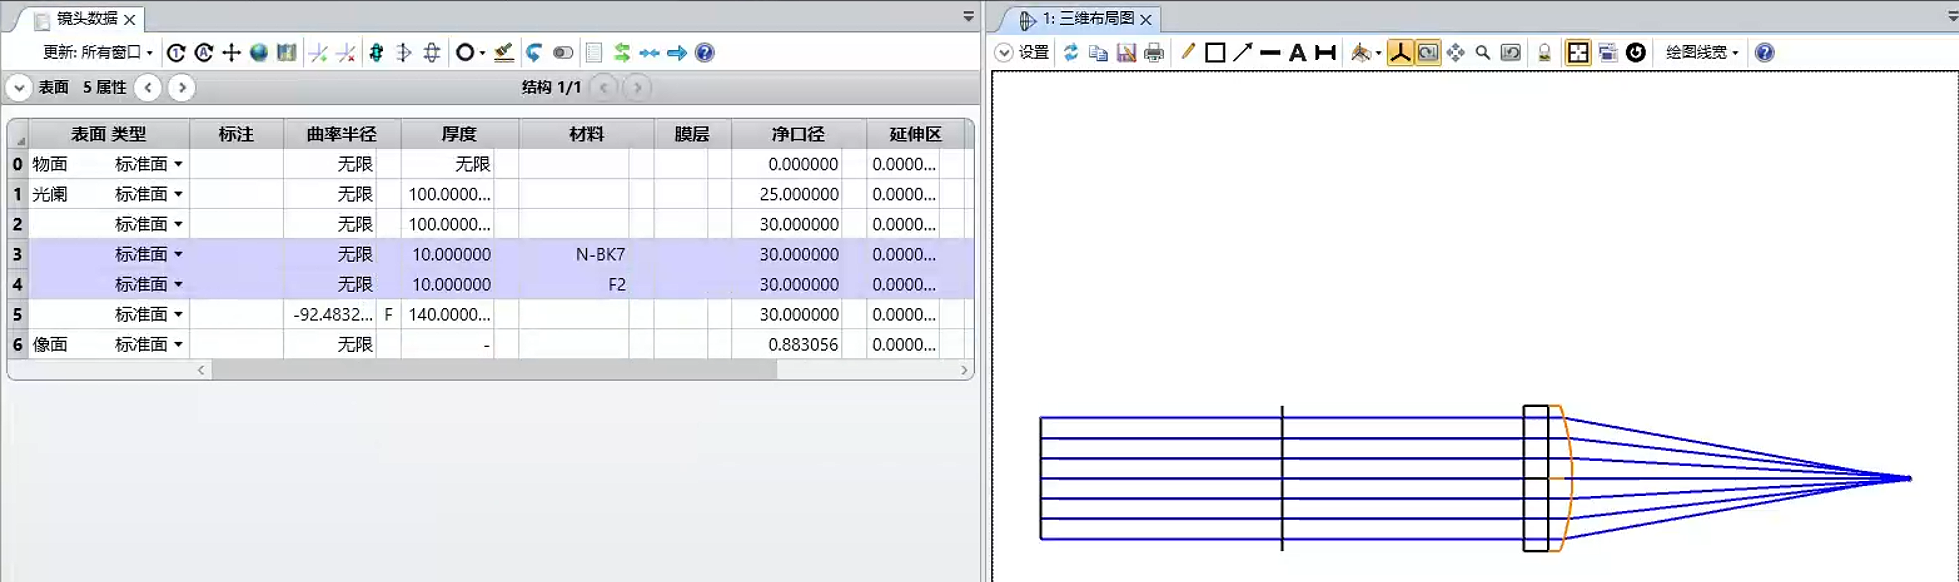The height and width of the screenshot is (582, 1959).
Task: Open surface type dropdown for row 0 物面
Action: pyautogui.click(x=178, y=164)
